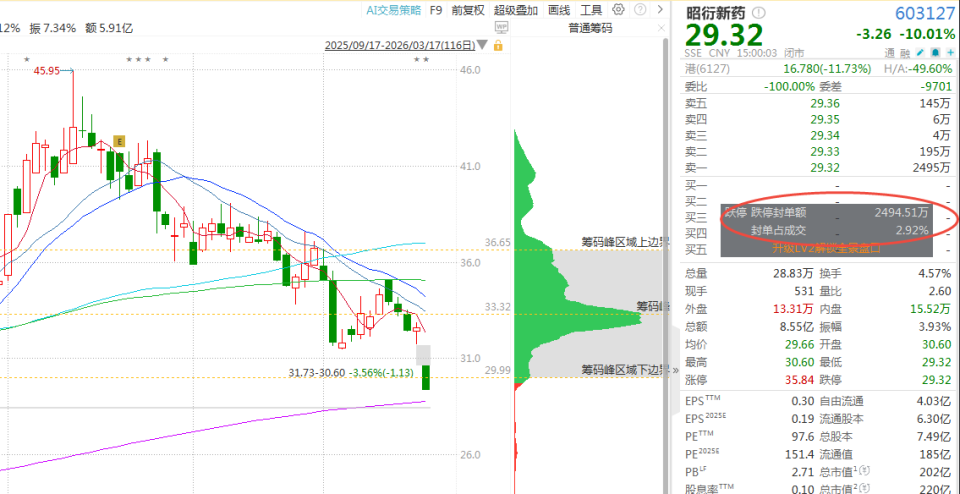Click the 均价 value 29.66
The width and height of the screenshot is (960, 494).
pyautogui.click(x=800, y=345)
